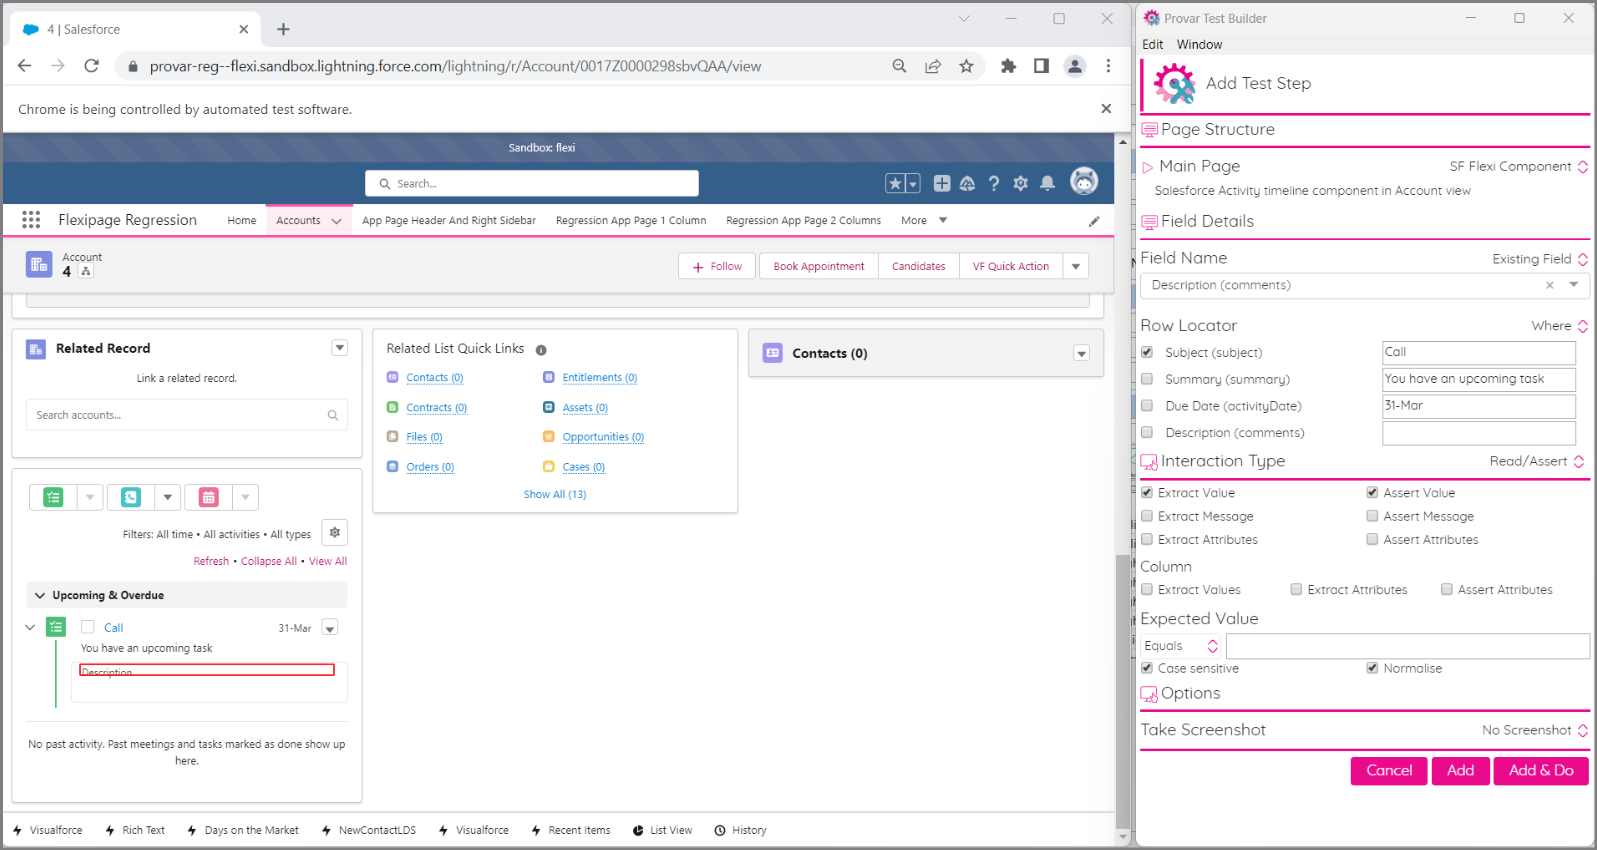Click the Log a Call phone icon
The width and height of the screenshot is (1597, 850).
click(131, 497)
